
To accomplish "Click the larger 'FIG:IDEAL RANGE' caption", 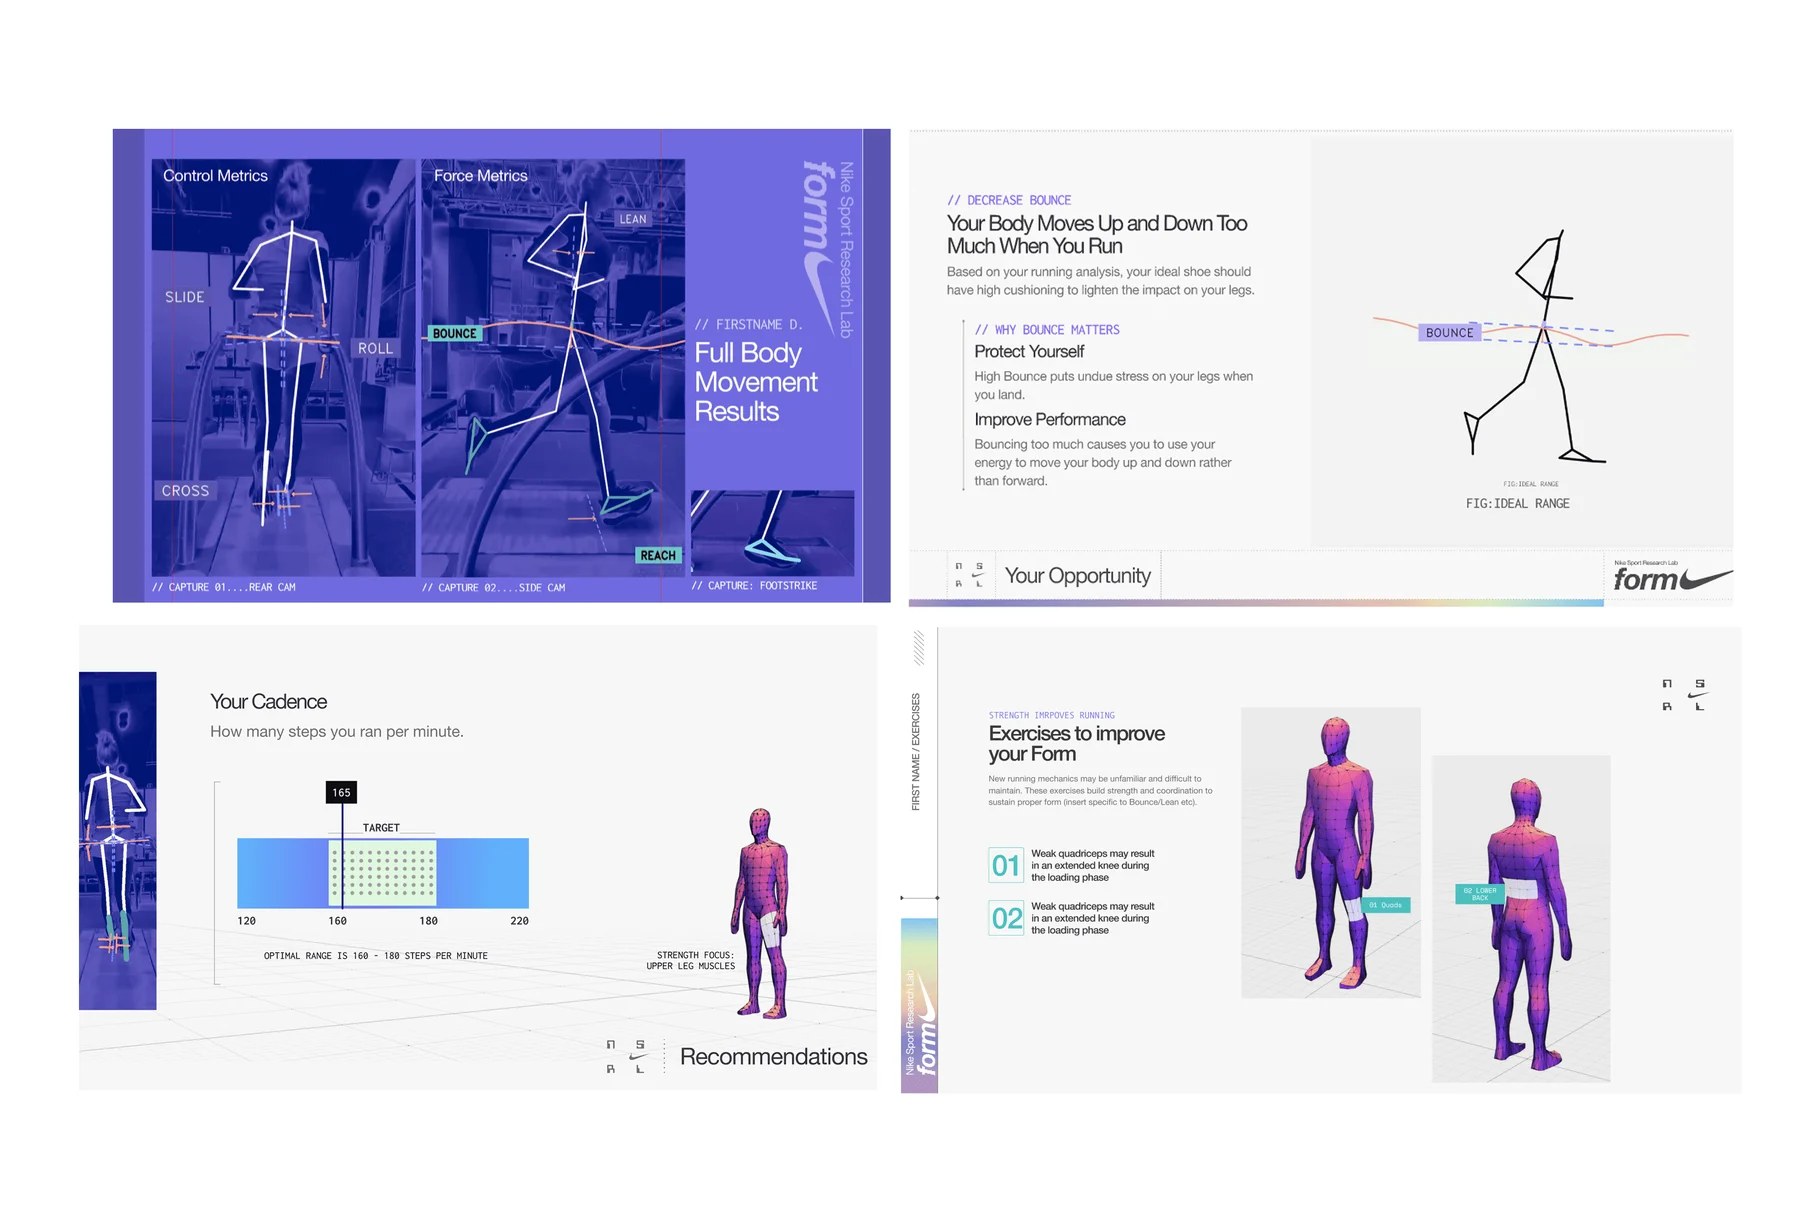I will [1518, 504].
